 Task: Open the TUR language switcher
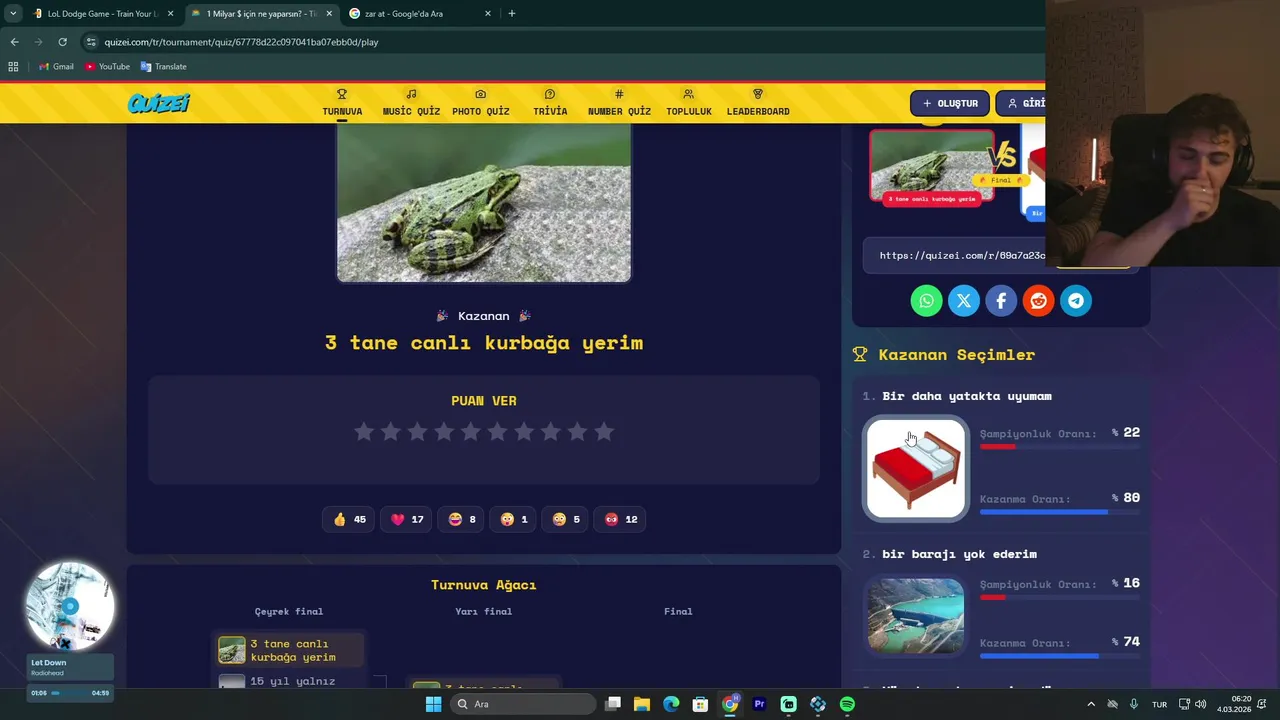(x=1159, y=704)
